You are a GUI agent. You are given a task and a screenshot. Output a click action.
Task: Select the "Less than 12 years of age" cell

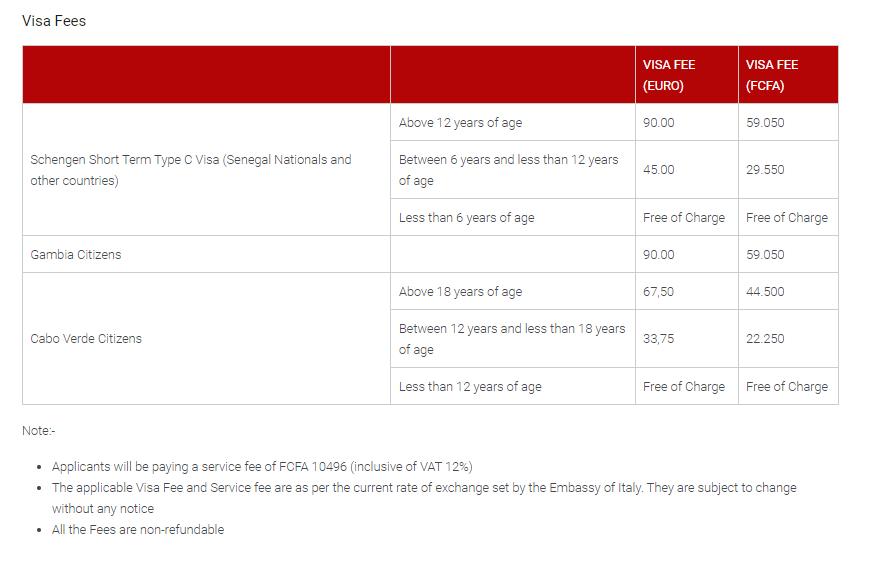[470, 387]
